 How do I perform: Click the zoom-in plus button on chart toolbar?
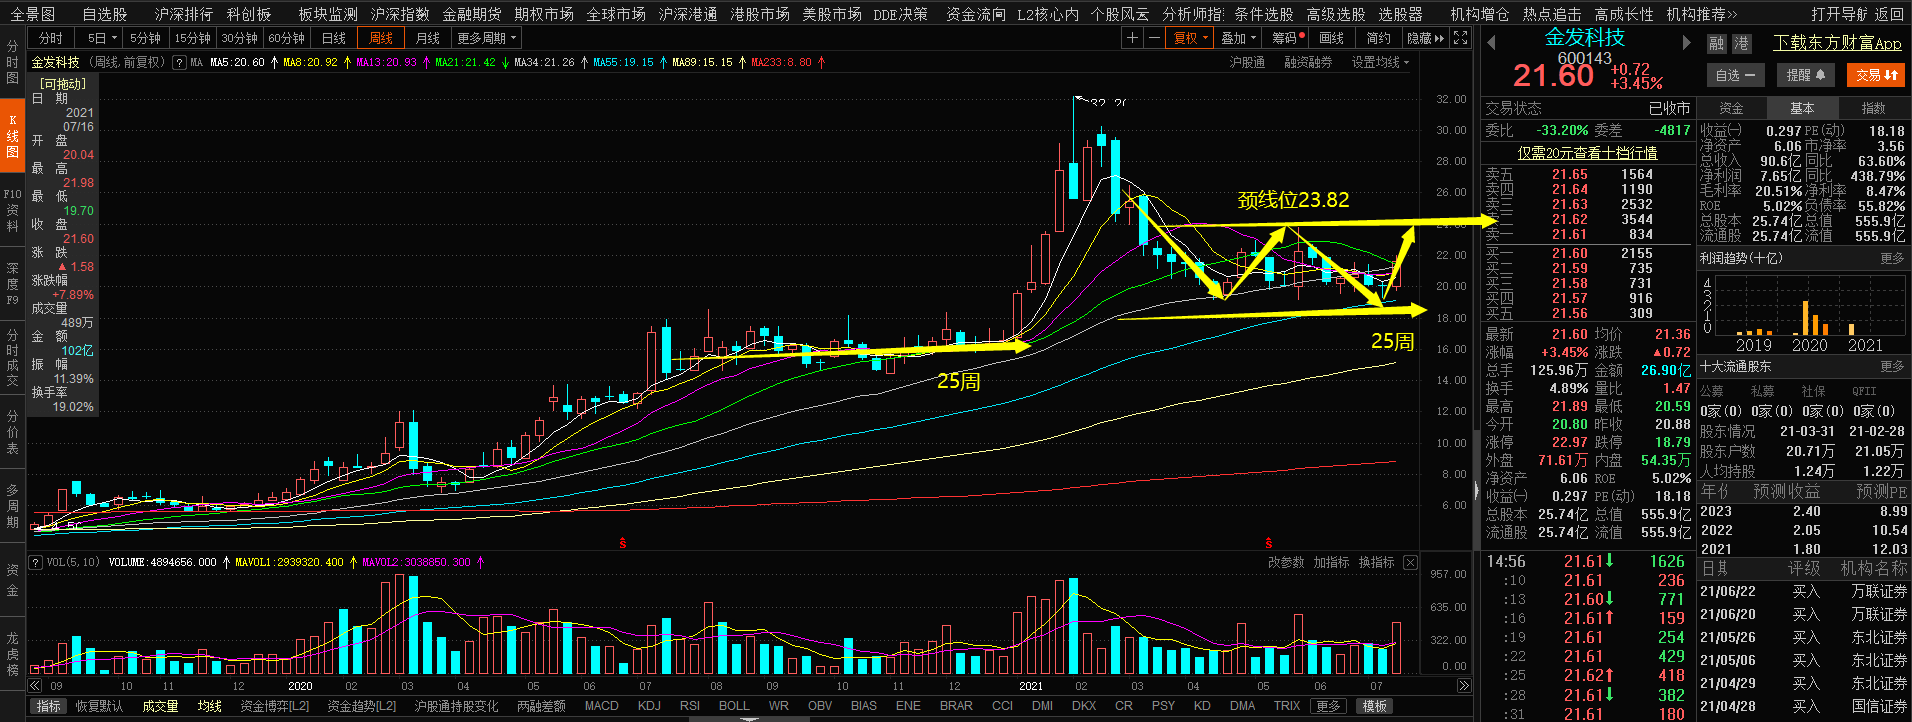1132,38
